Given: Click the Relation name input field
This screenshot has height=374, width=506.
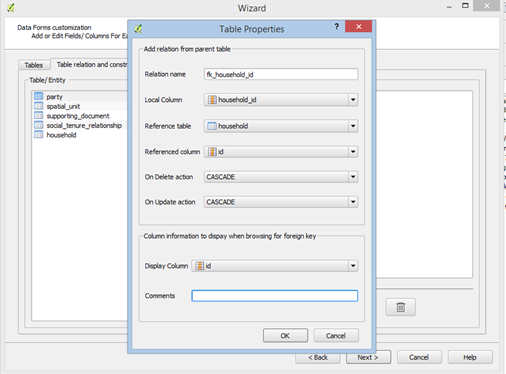Looking at the screenshot, I should [281, 74].
